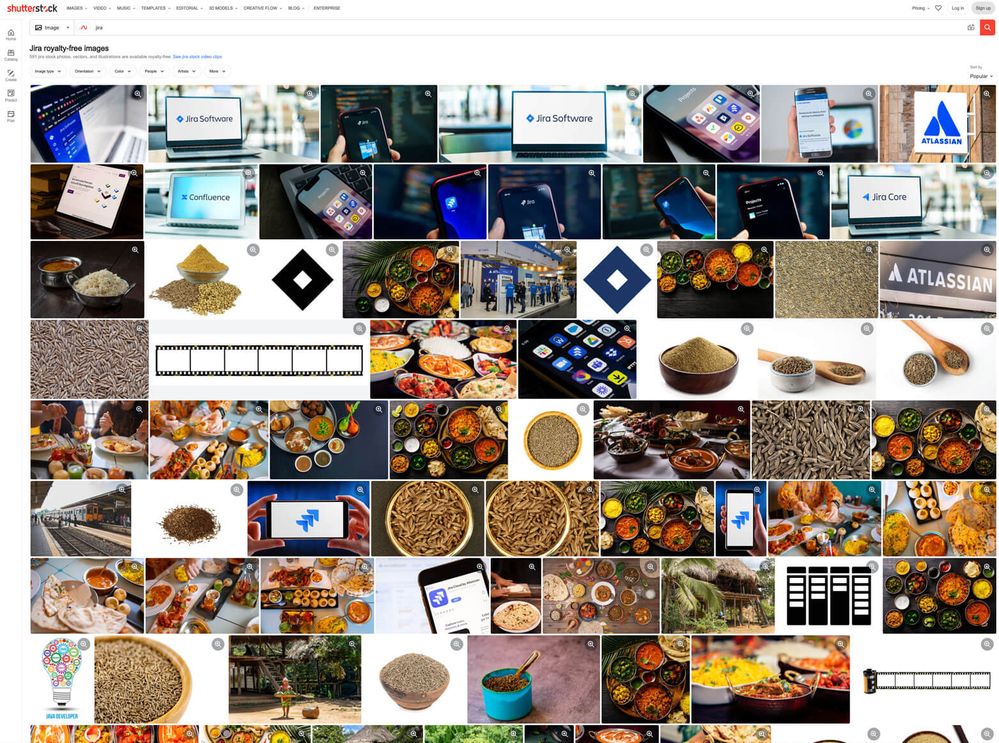This screenshot has height=743, width=999.
Task: Click the search magnifier button
Action: click(987, 27)
